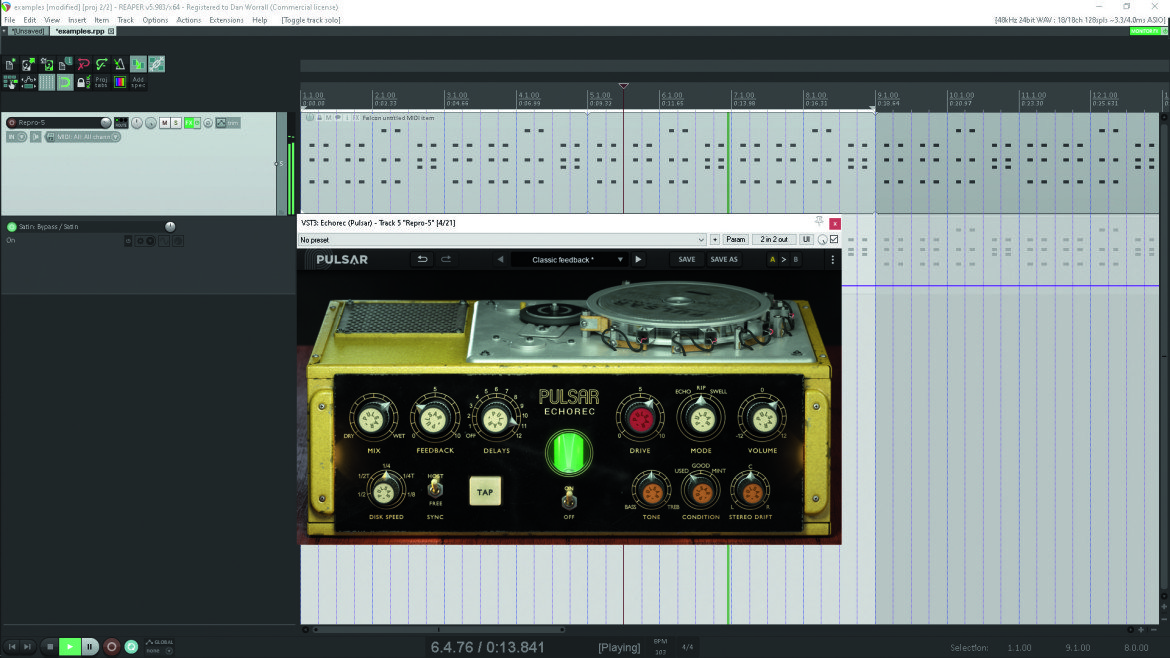This screenshot has width=1170, height=658.
Task: Open the MIDI: All channels input dropdown
Action: coord(84,137)
